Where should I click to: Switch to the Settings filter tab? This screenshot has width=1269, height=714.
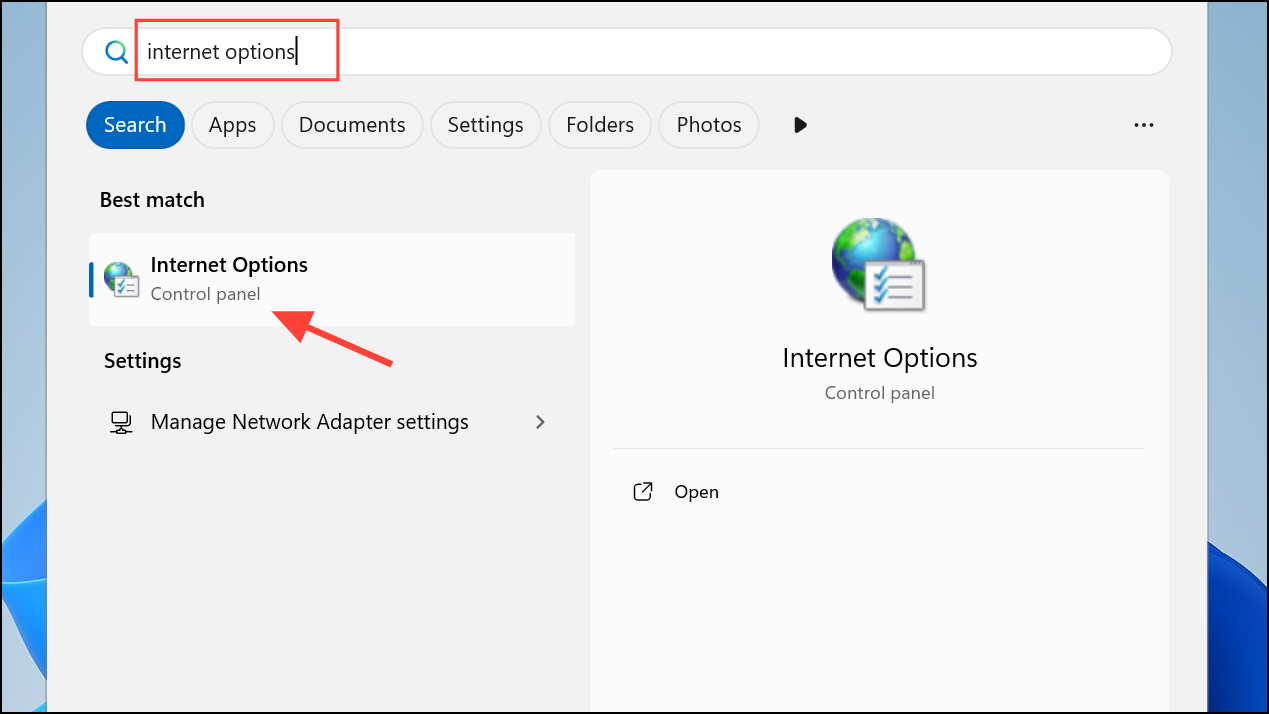pyautogui.click(x=485, y=125)
